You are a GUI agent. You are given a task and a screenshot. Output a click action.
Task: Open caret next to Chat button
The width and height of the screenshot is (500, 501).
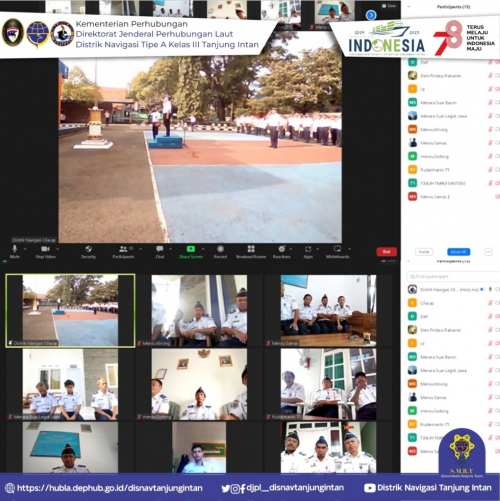[x=171, y=249]
